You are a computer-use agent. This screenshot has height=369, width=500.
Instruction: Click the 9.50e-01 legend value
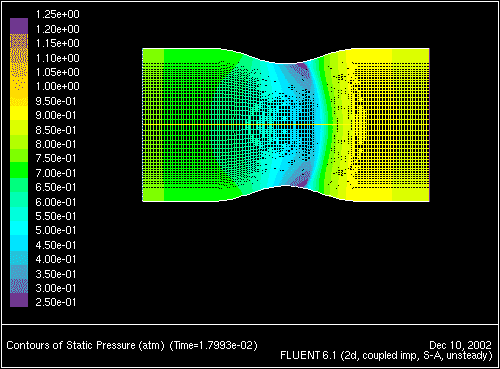pyautogui.click(x=56, y=101)
